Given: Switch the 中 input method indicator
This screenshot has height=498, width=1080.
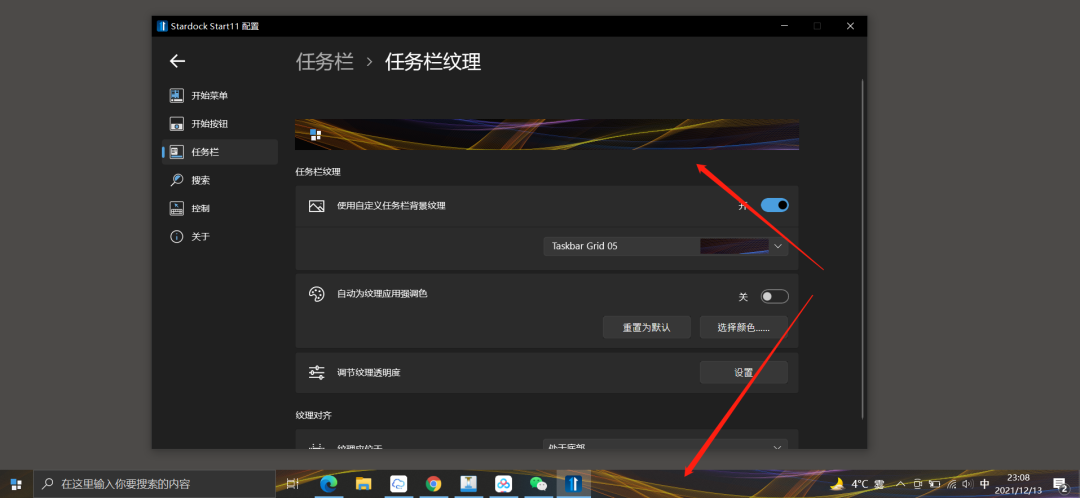Looking at the screenshot, I should tap(984, 484).
